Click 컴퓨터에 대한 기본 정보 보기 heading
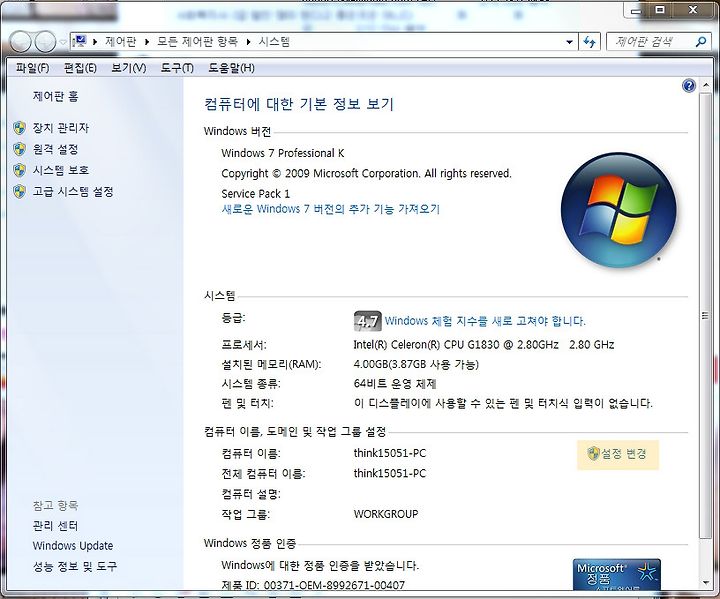Screen dimensions: 720x599 tap(299, 104)
